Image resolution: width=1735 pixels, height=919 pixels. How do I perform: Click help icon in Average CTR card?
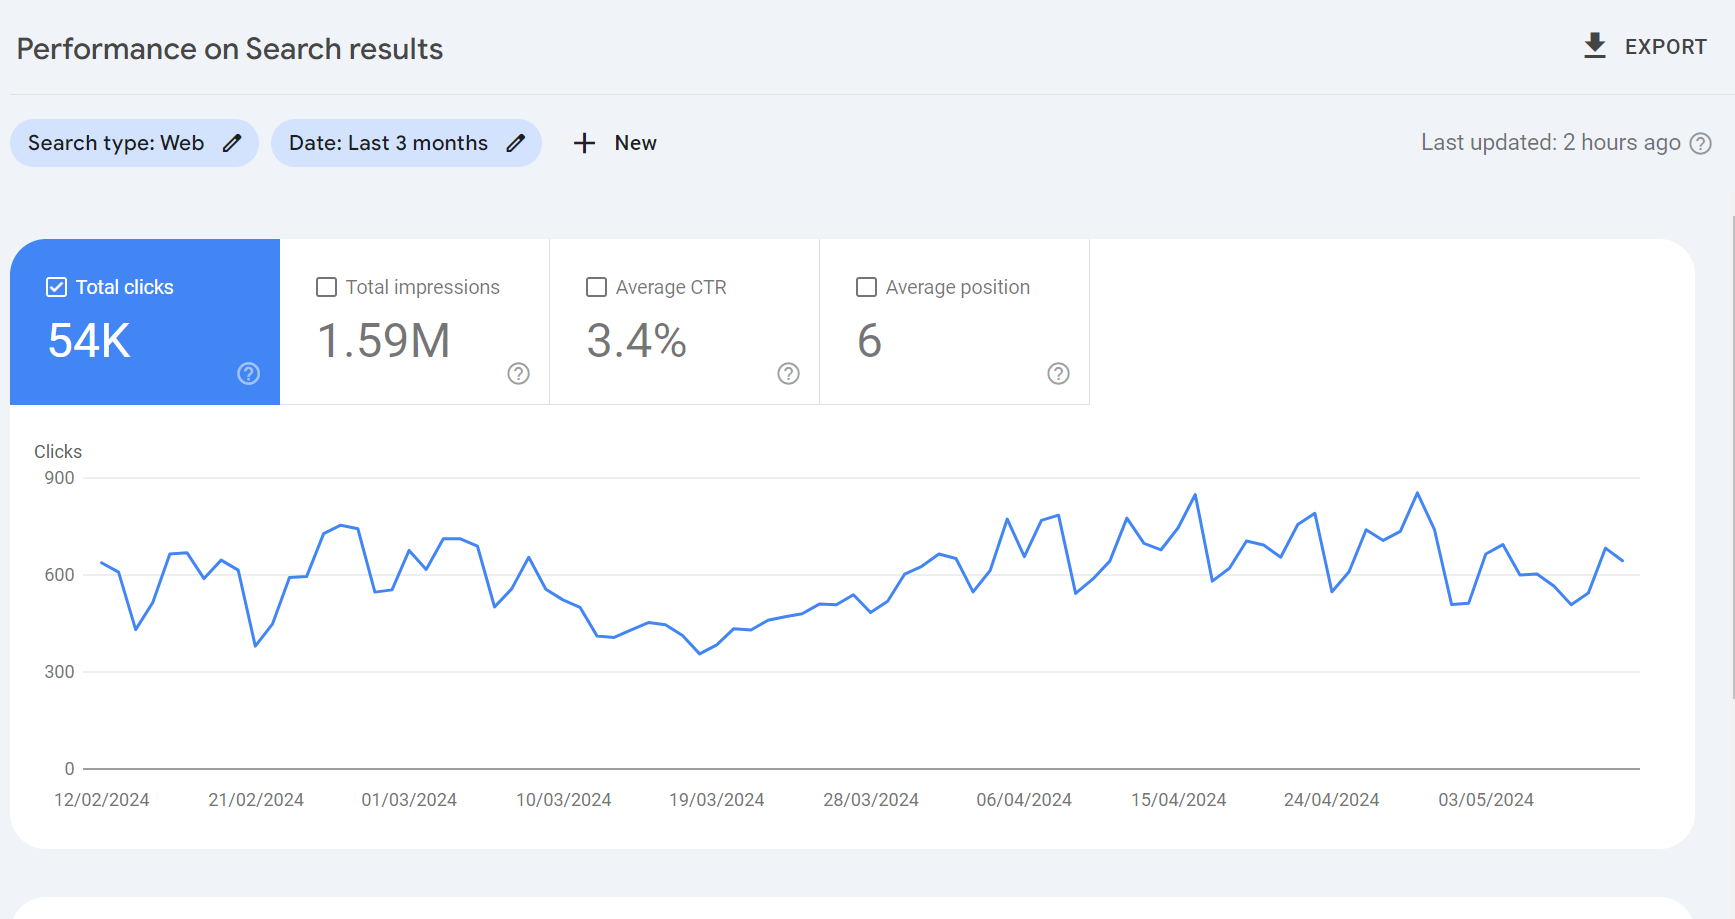(788, 373)
